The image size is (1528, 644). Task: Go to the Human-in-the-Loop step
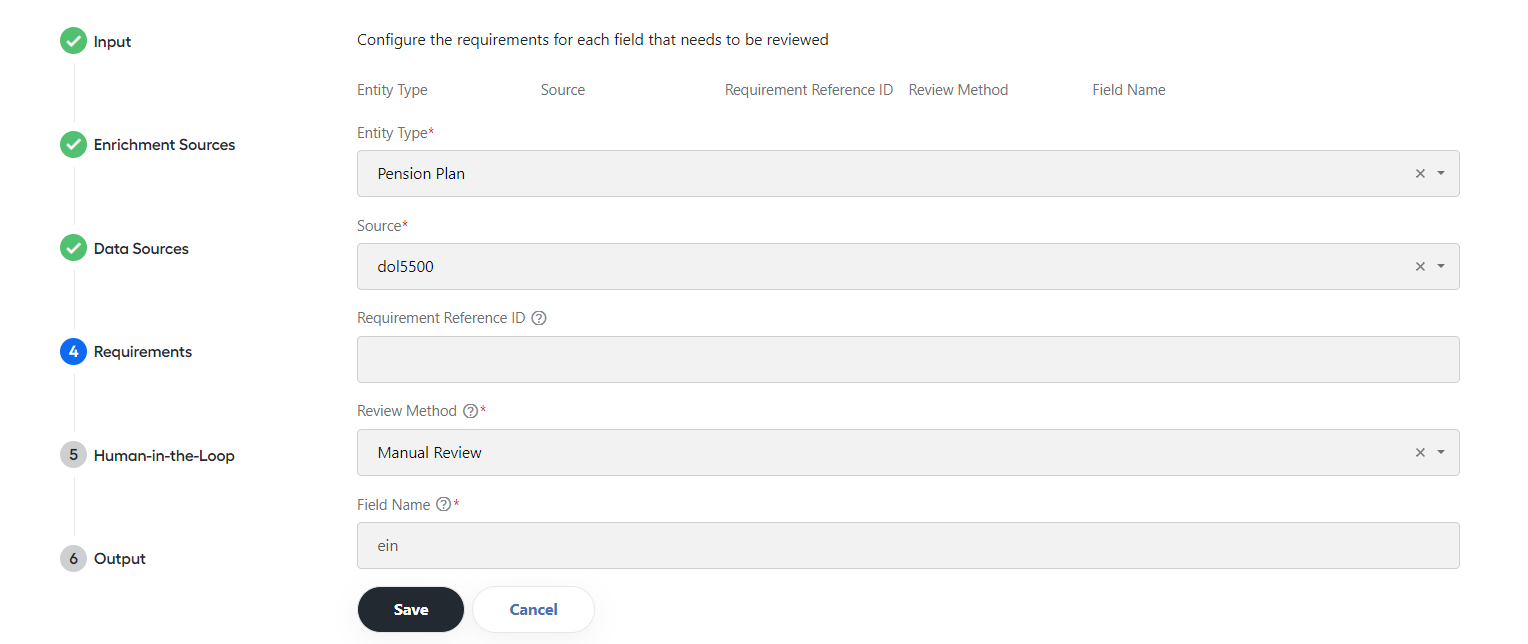pyautogui.click(x=164, y=456)
